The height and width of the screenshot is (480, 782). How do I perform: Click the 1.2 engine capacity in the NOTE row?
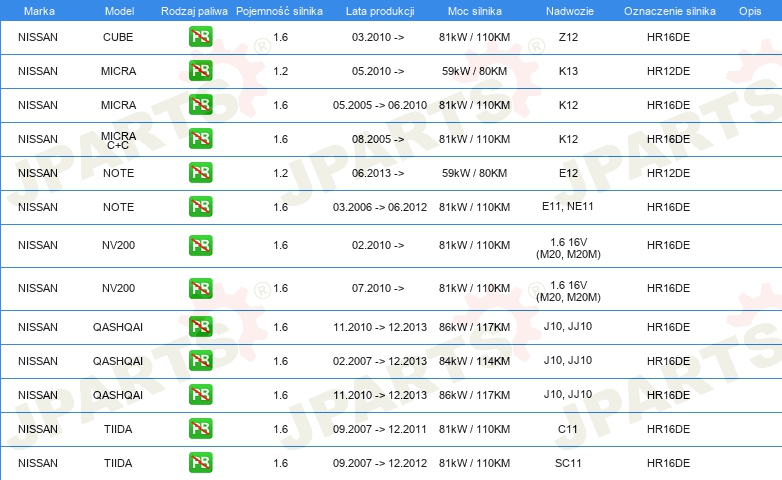point(281,173)
